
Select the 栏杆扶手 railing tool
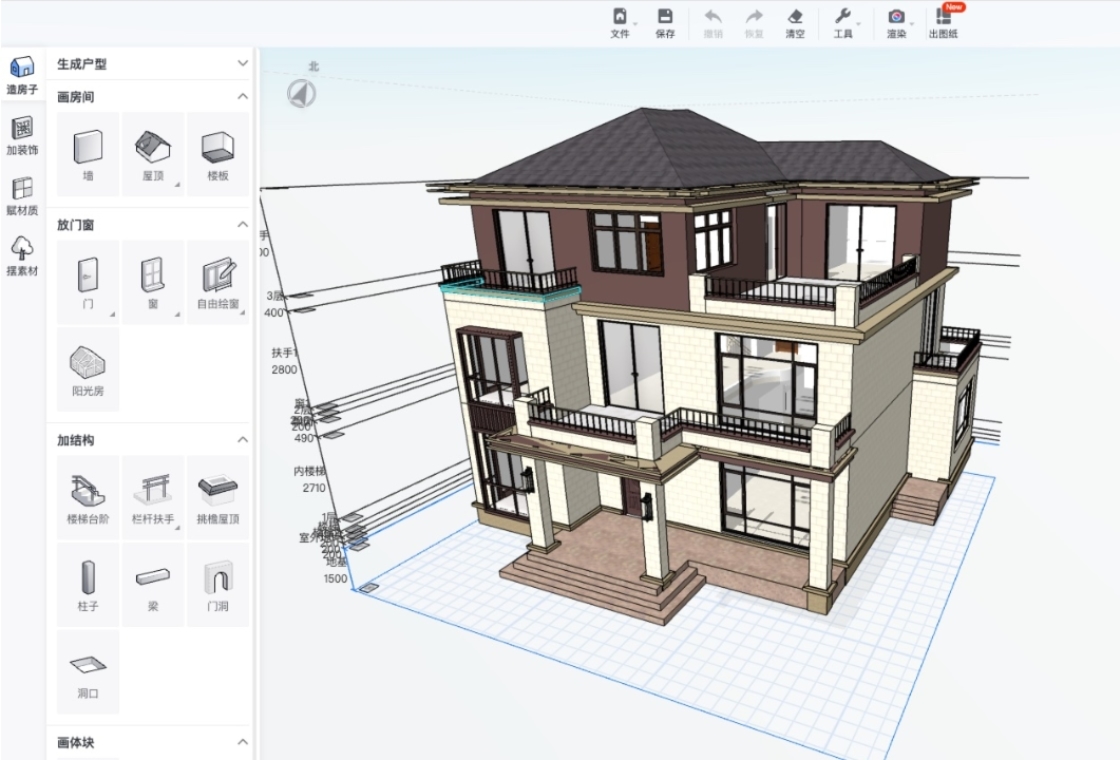click(152, 497)
